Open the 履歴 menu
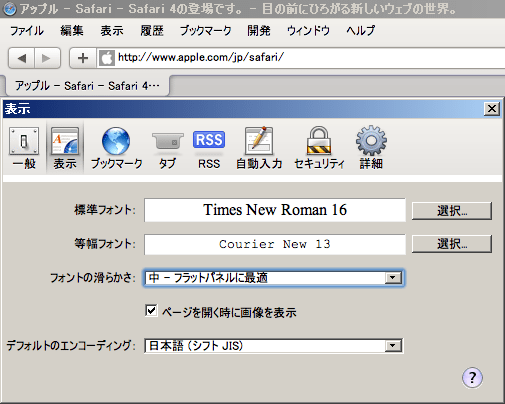The height and width of the screenshot is (404, 505). [x=152, y=31]
